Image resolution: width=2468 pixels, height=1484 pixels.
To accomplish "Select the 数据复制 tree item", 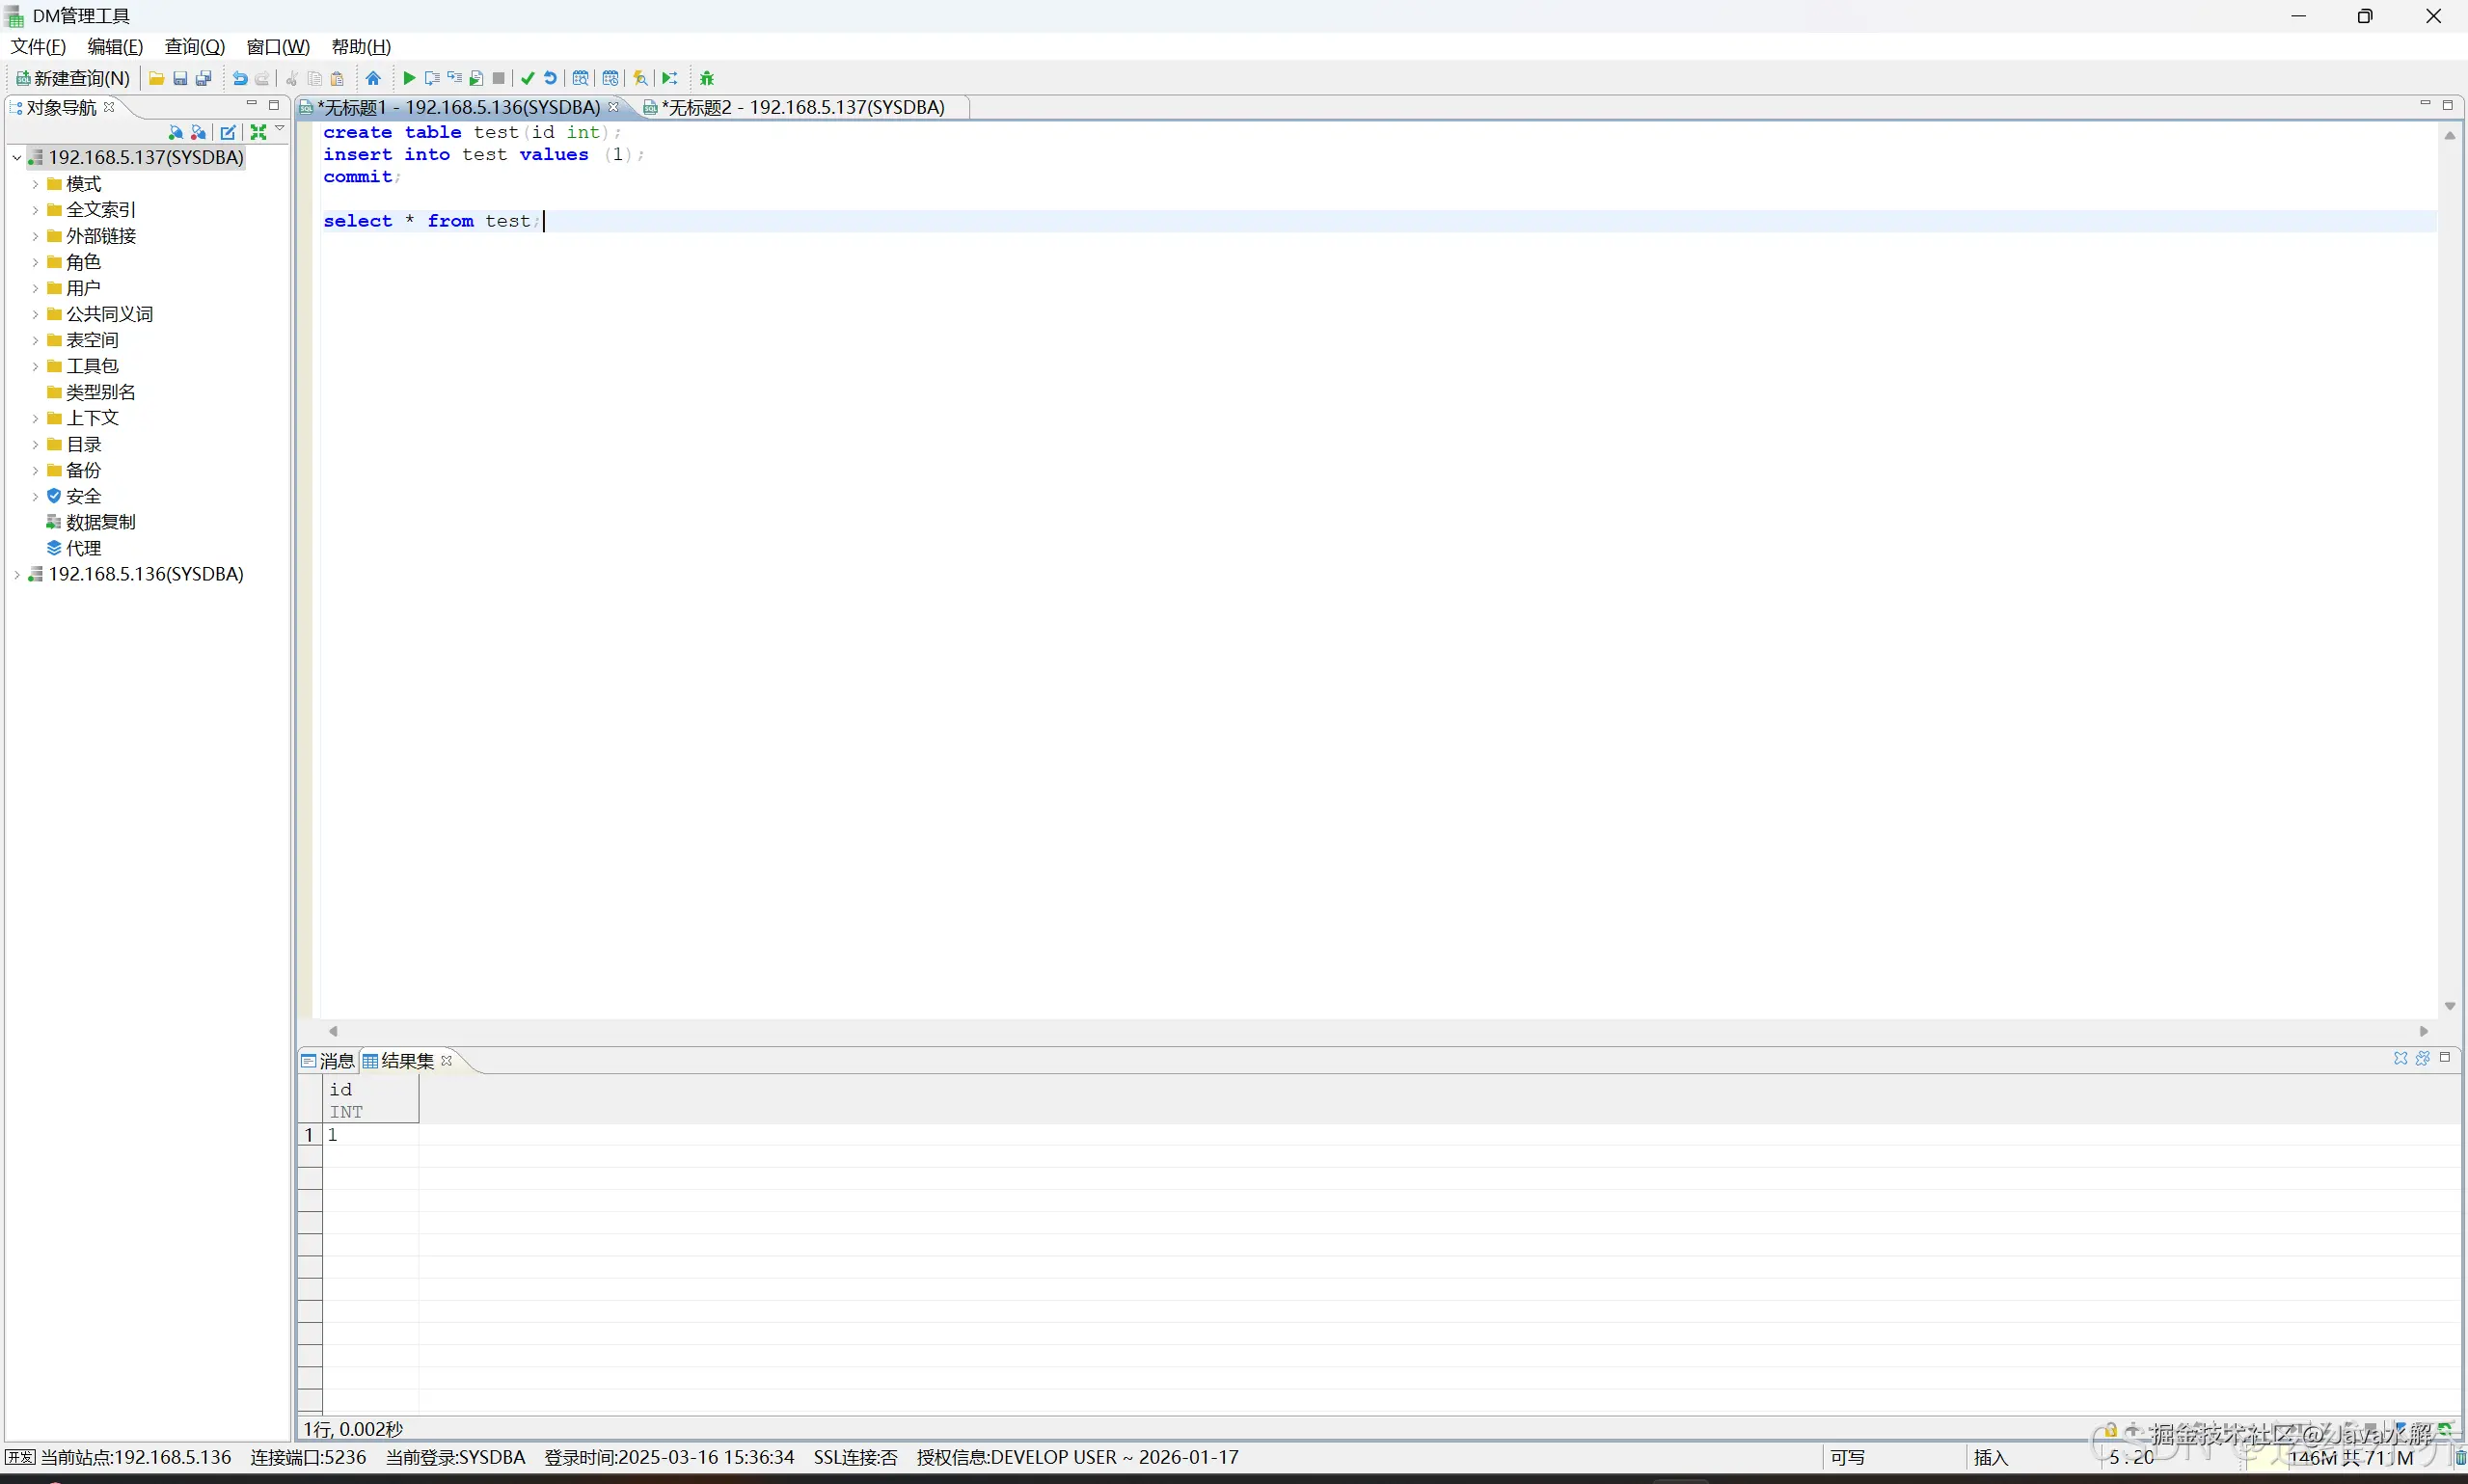I will pyautogui.click(x=100, y=522).
